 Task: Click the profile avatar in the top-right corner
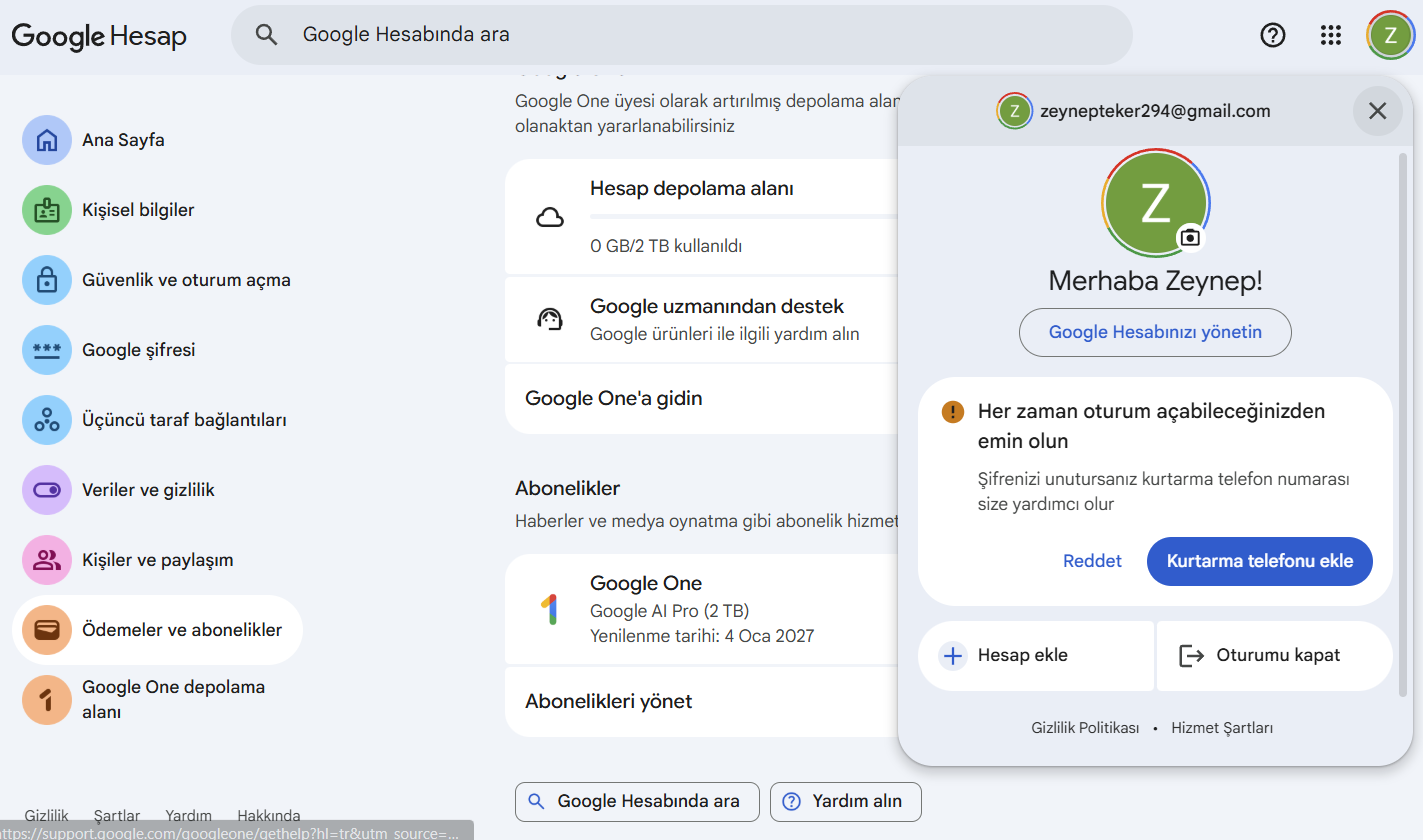1390,36
